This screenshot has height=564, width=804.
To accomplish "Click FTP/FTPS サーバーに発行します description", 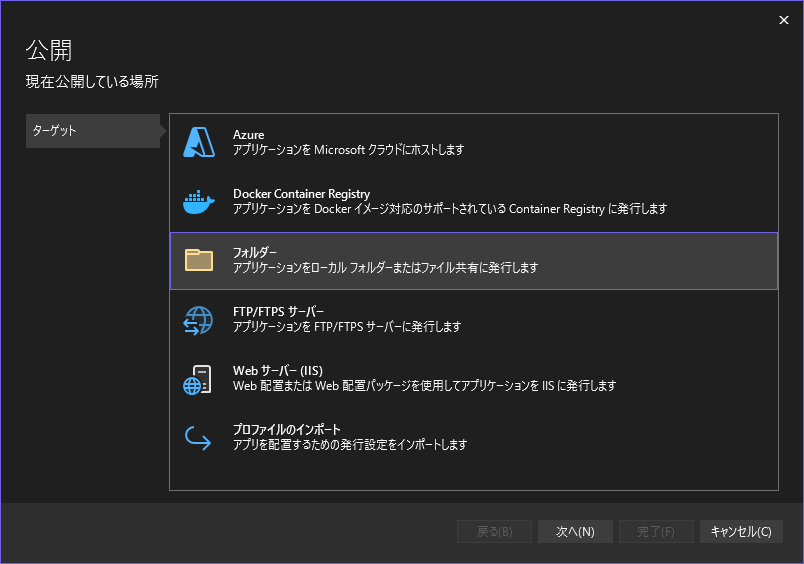I will pyautogui.click(x=347, y=327).
